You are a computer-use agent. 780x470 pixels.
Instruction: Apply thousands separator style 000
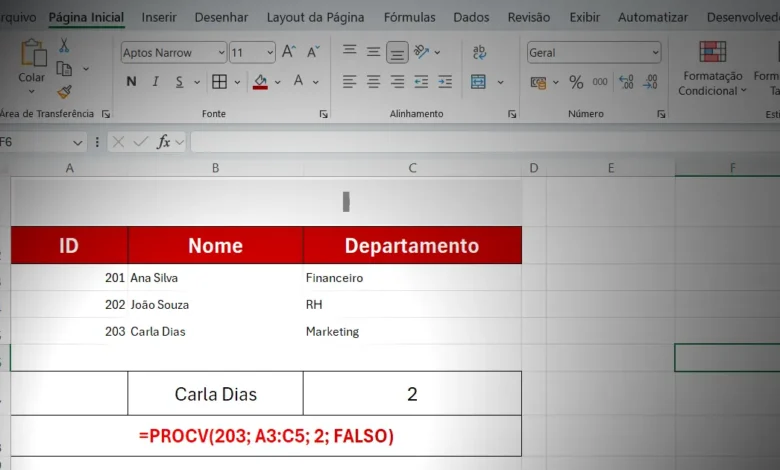(600, 82)
